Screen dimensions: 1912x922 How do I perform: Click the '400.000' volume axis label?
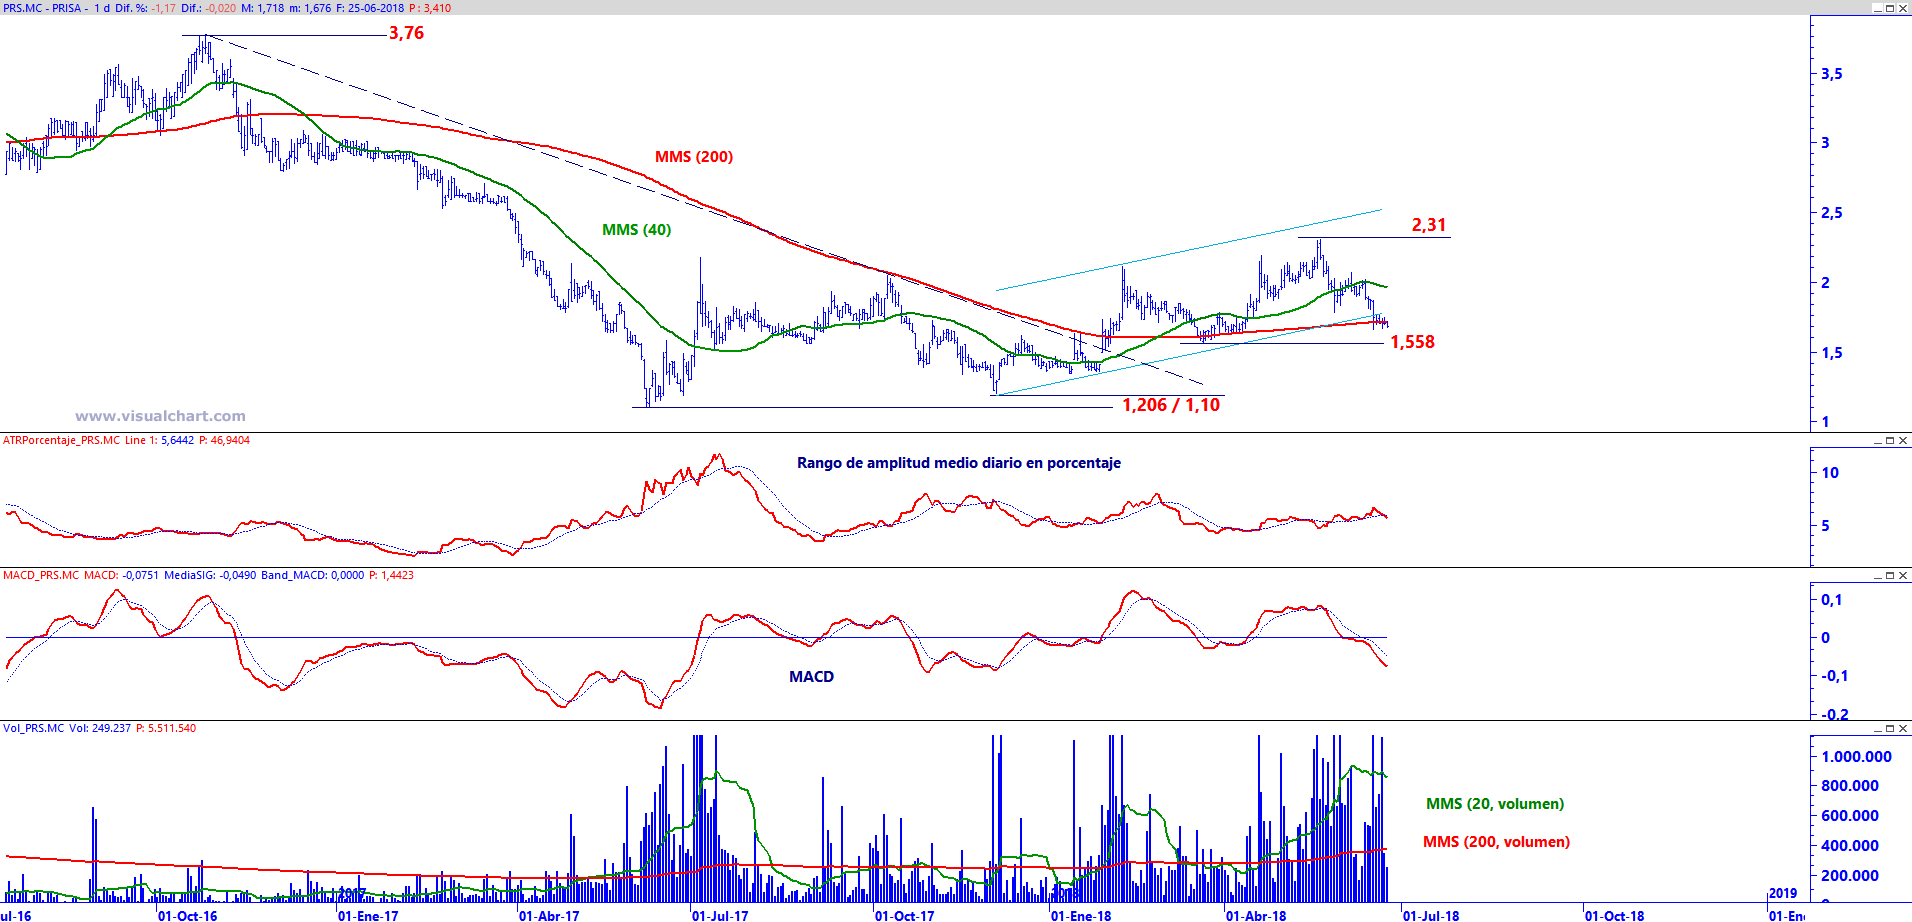pos(1849,846)
